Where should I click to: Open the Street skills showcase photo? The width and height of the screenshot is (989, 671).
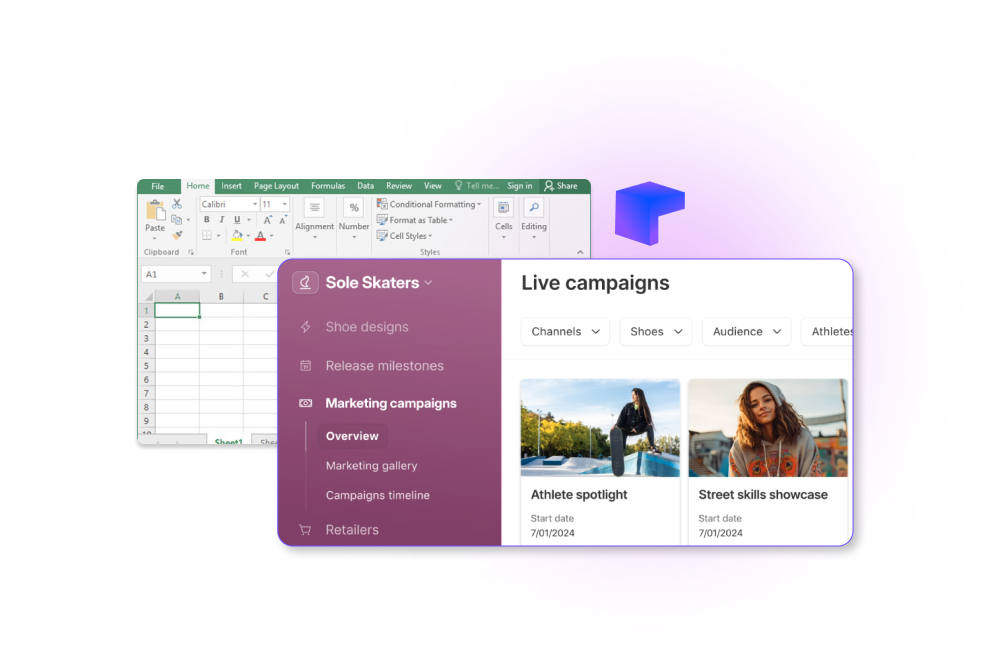[768, 428]
